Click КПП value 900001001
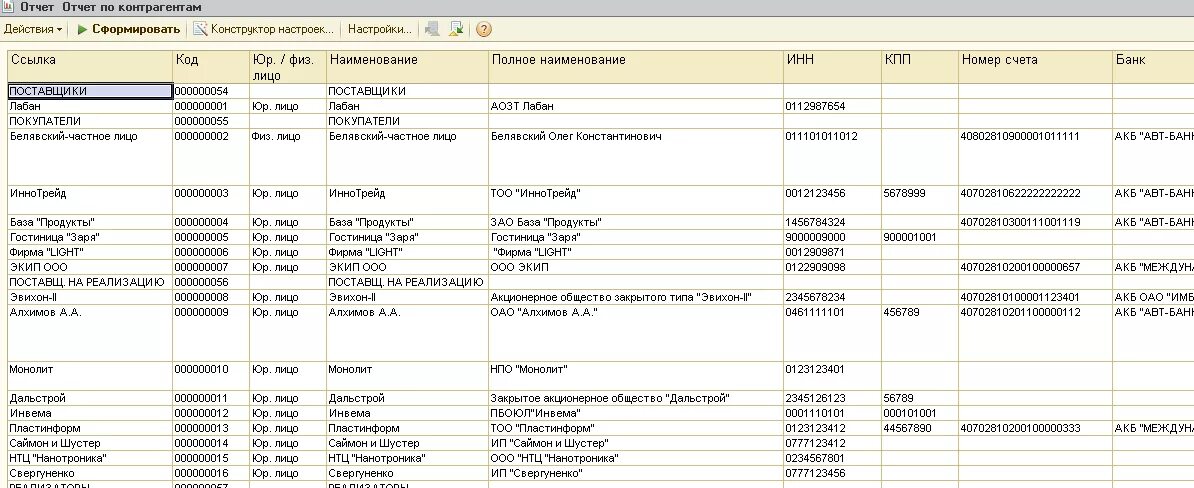This screenshot has width=1194, height=488. pyautogui.click(x=920, y=238)
